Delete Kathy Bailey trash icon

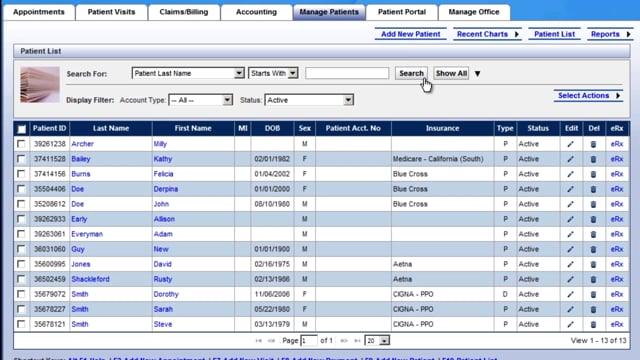pos(593,159)
